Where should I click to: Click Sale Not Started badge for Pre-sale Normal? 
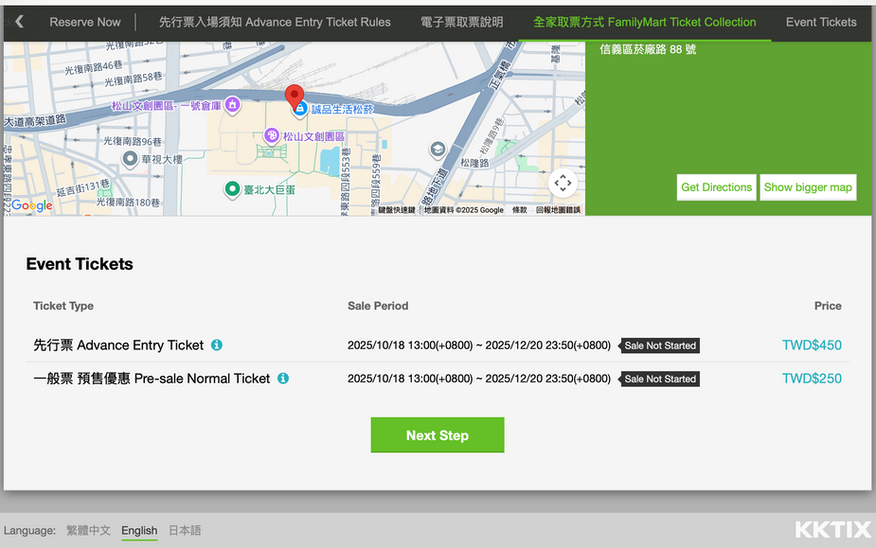click(659, 379)
